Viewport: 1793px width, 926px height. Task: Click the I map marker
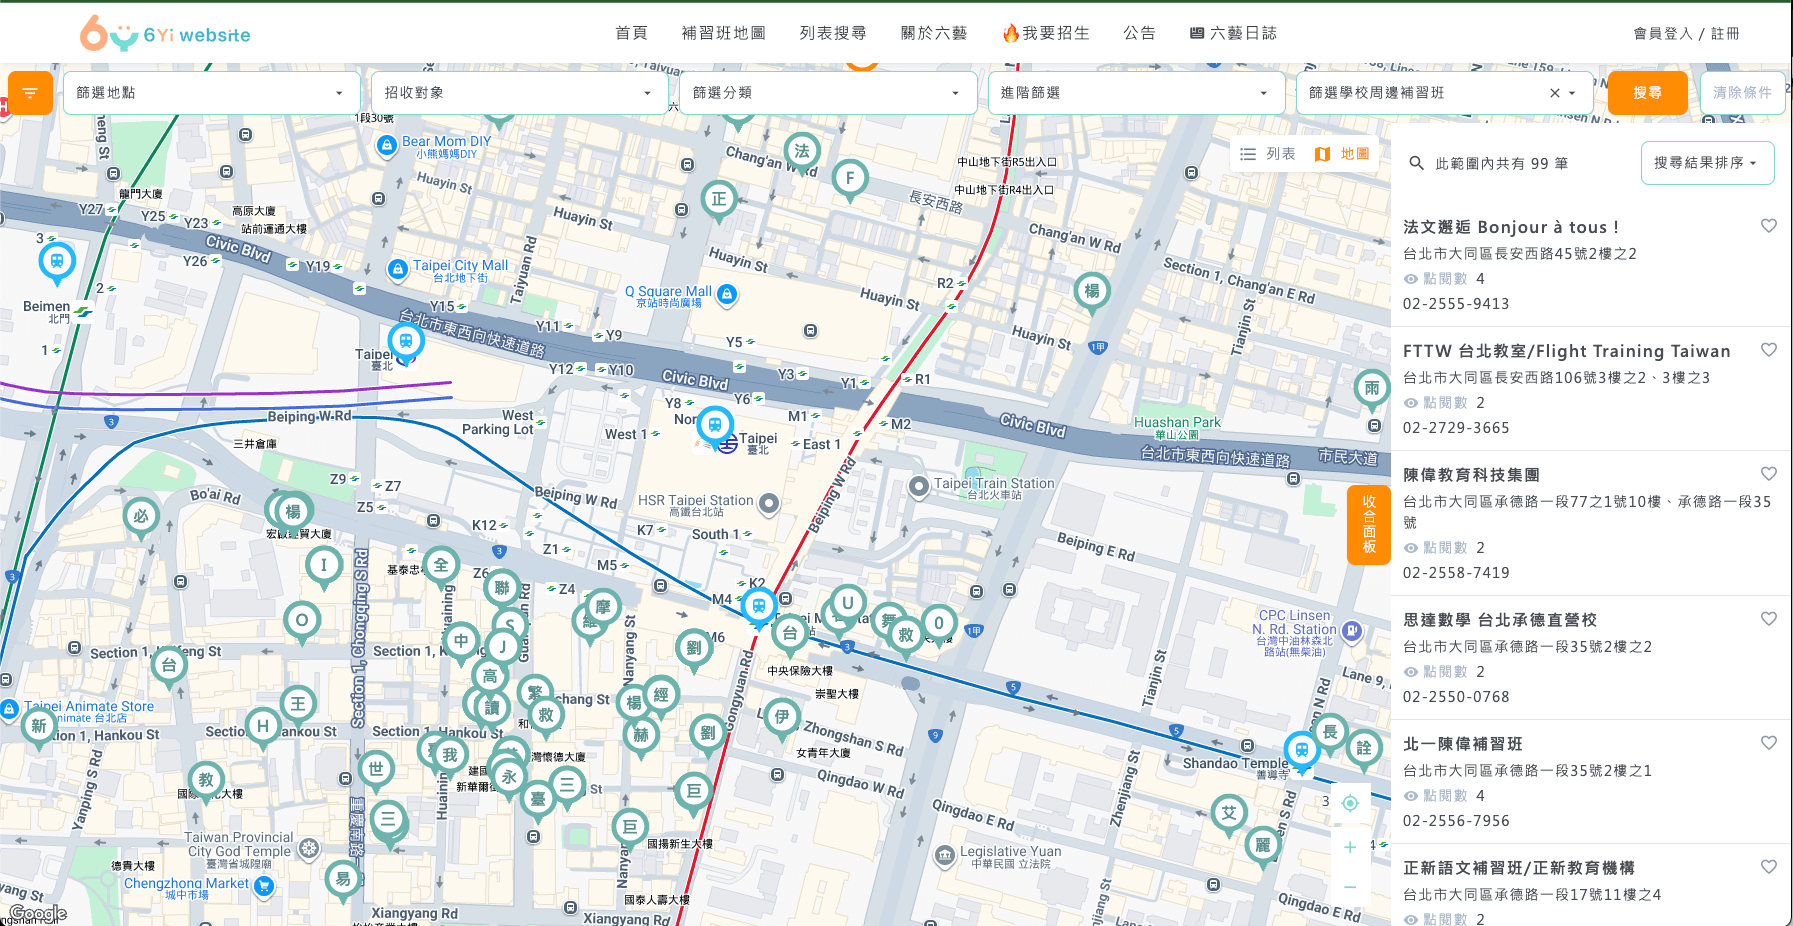click(323, 565)
